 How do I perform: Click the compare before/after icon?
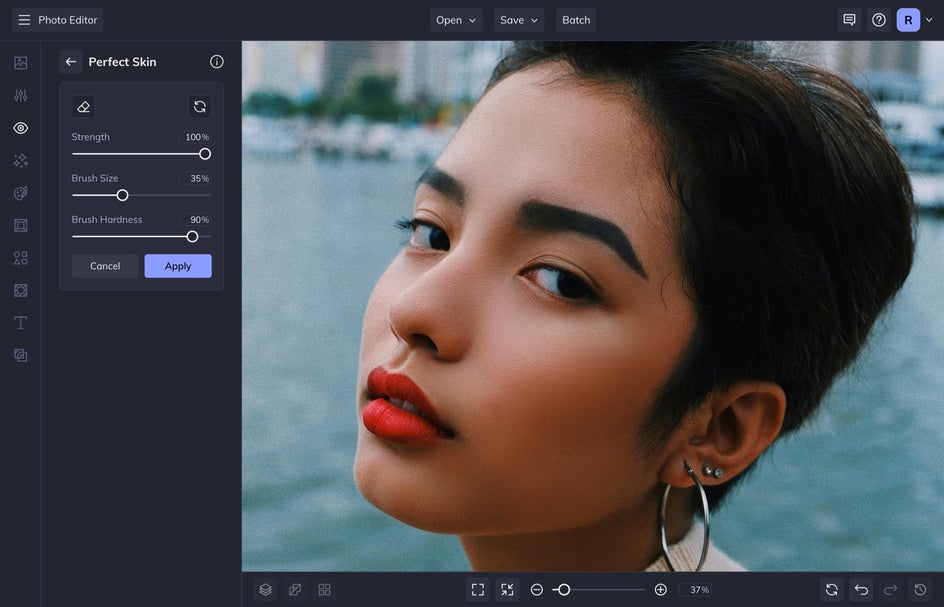[295, 590]
